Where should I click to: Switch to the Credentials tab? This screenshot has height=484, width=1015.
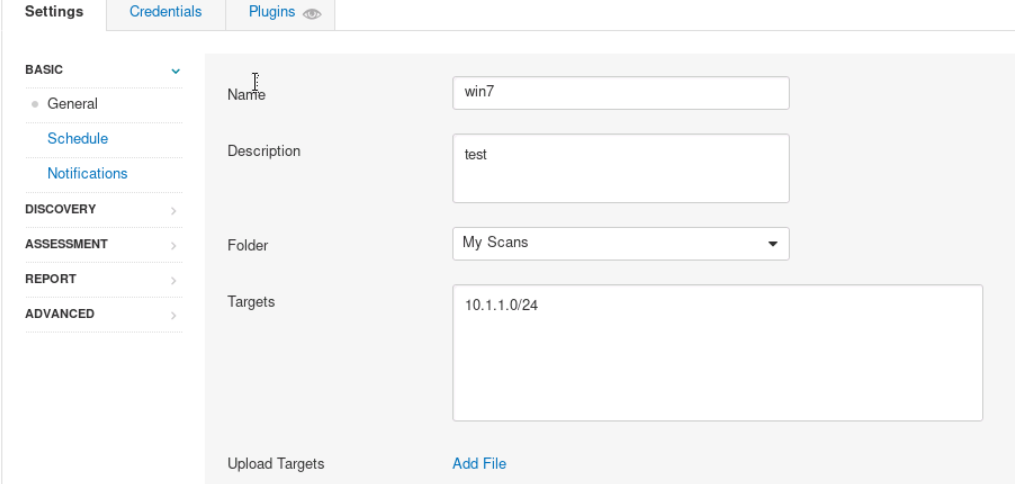click(x=166, y=12)
